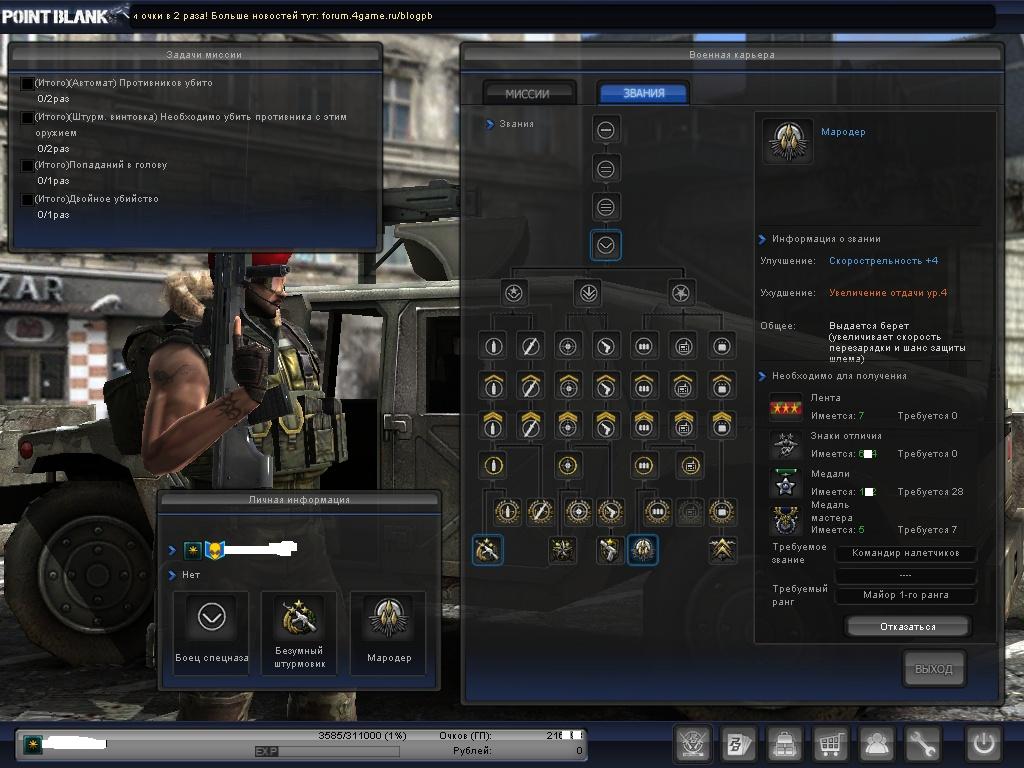Open the inventory backpack icon

pyautogui.click(x=784, y=743)
